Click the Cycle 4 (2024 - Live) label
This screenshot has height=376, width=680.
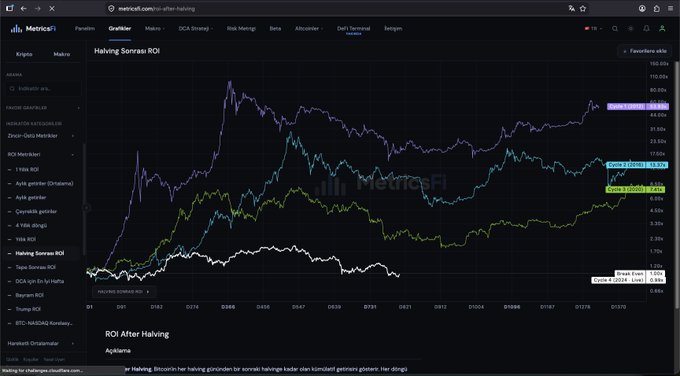(x=619, y=280)
